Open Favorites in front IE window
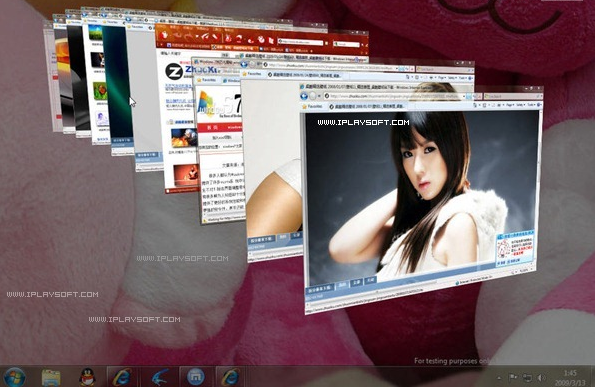This screenshot has width=595, height=387. pos(312,107)
